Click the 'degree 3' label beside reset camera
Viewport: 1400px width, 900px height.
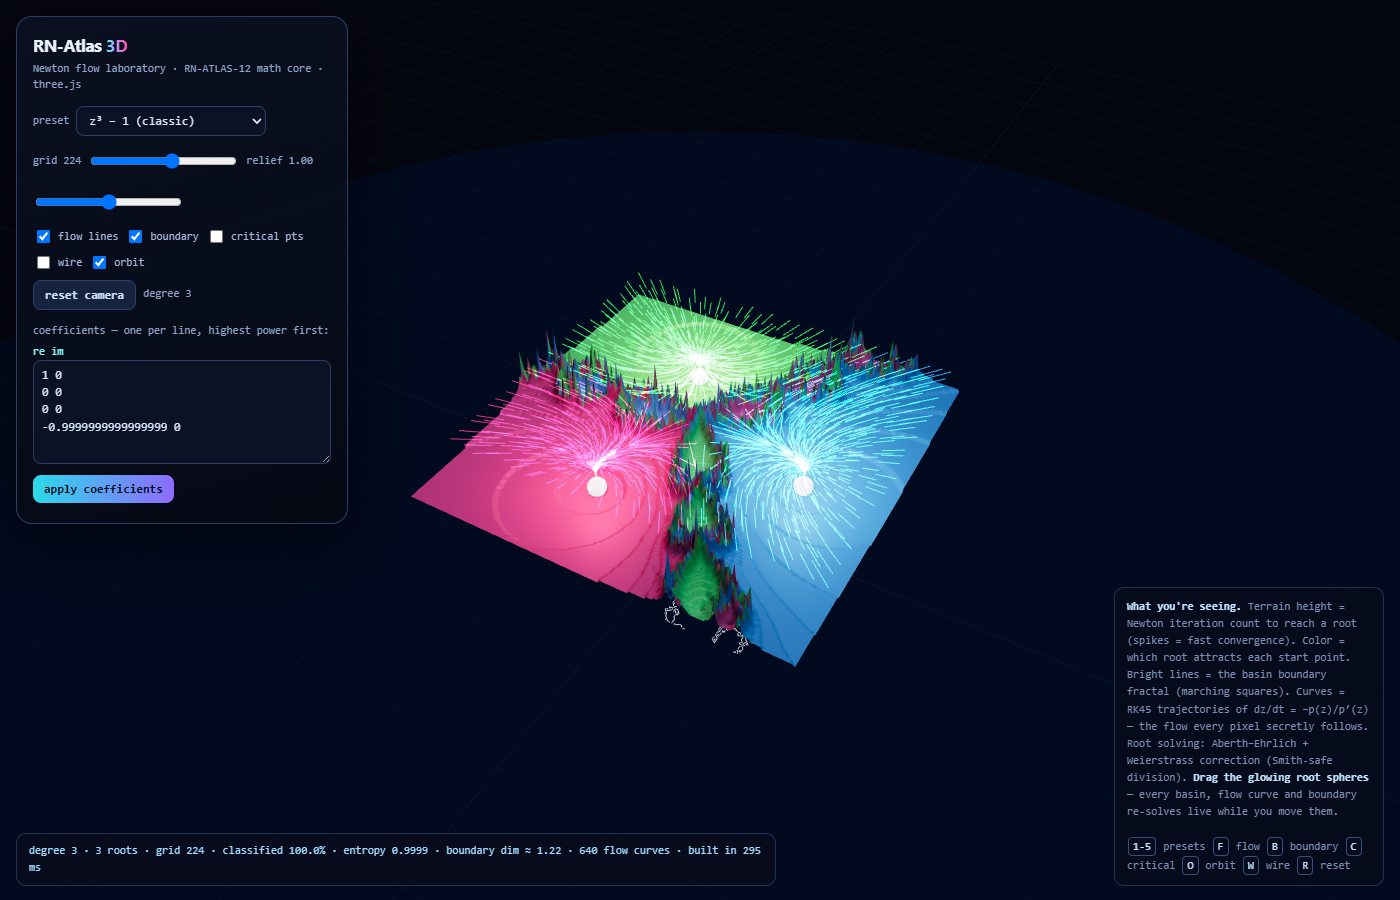[167, 294]
